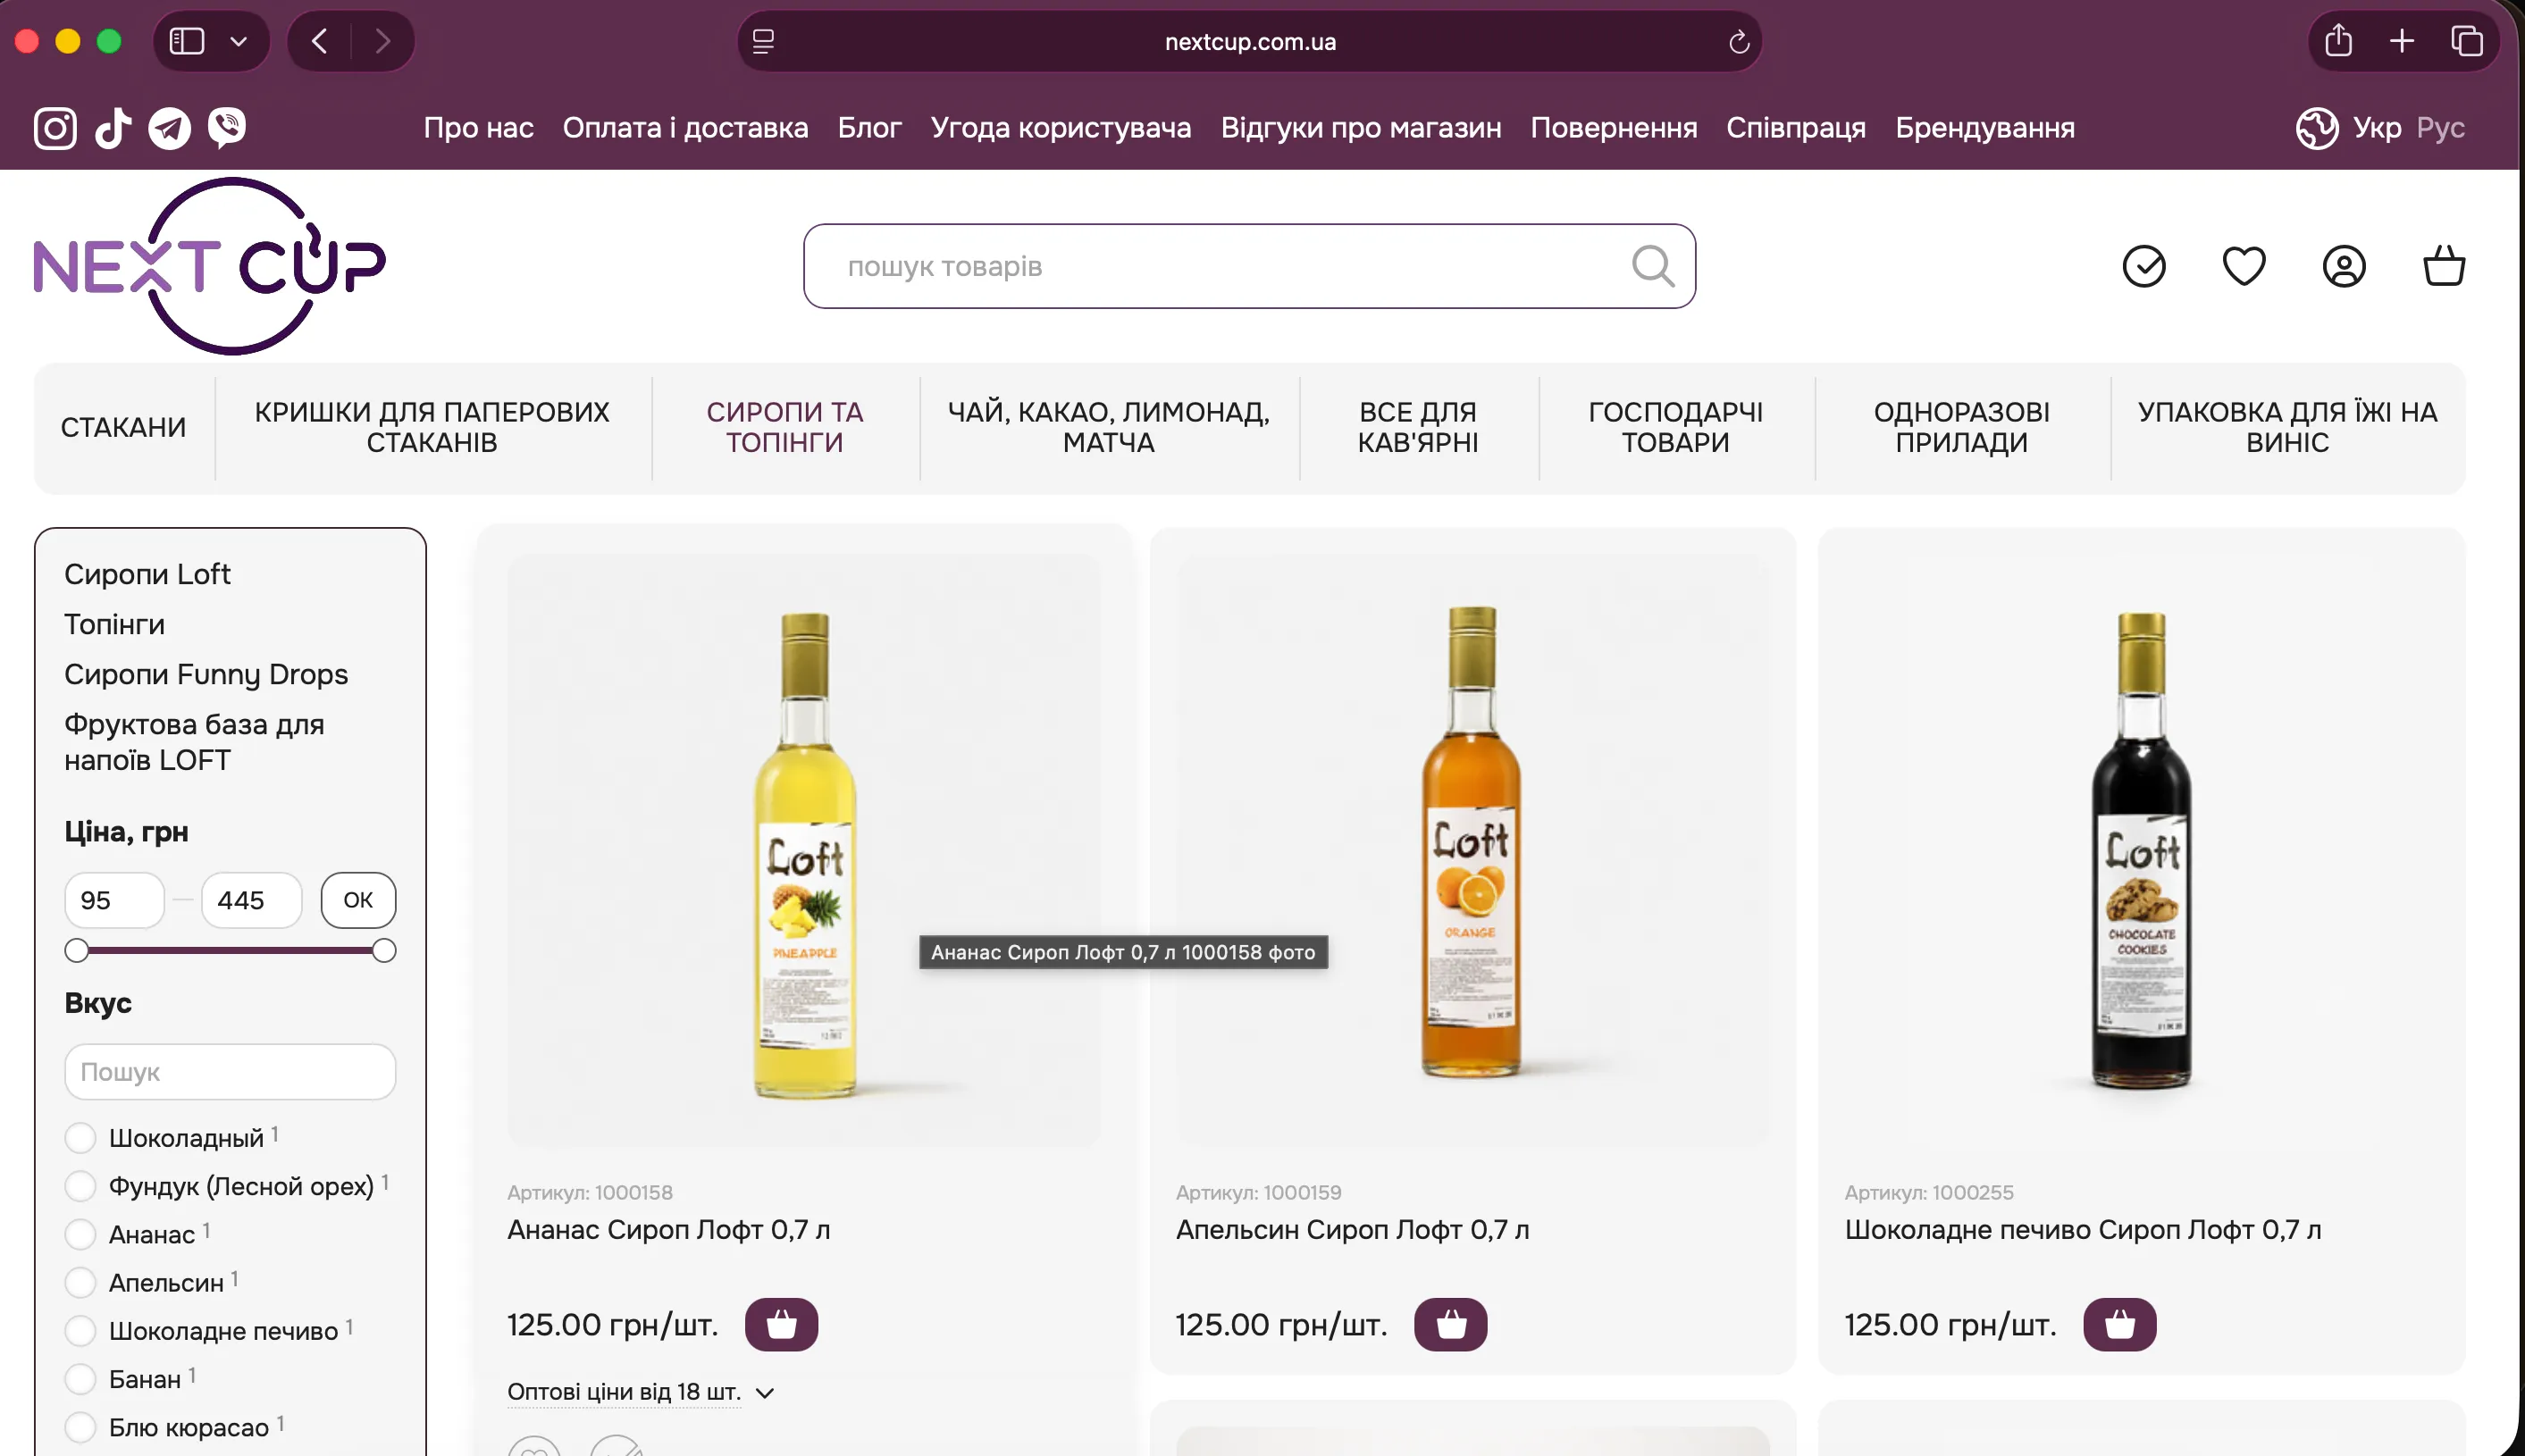
Task: Open the Брендування page
Action: 1985,128
